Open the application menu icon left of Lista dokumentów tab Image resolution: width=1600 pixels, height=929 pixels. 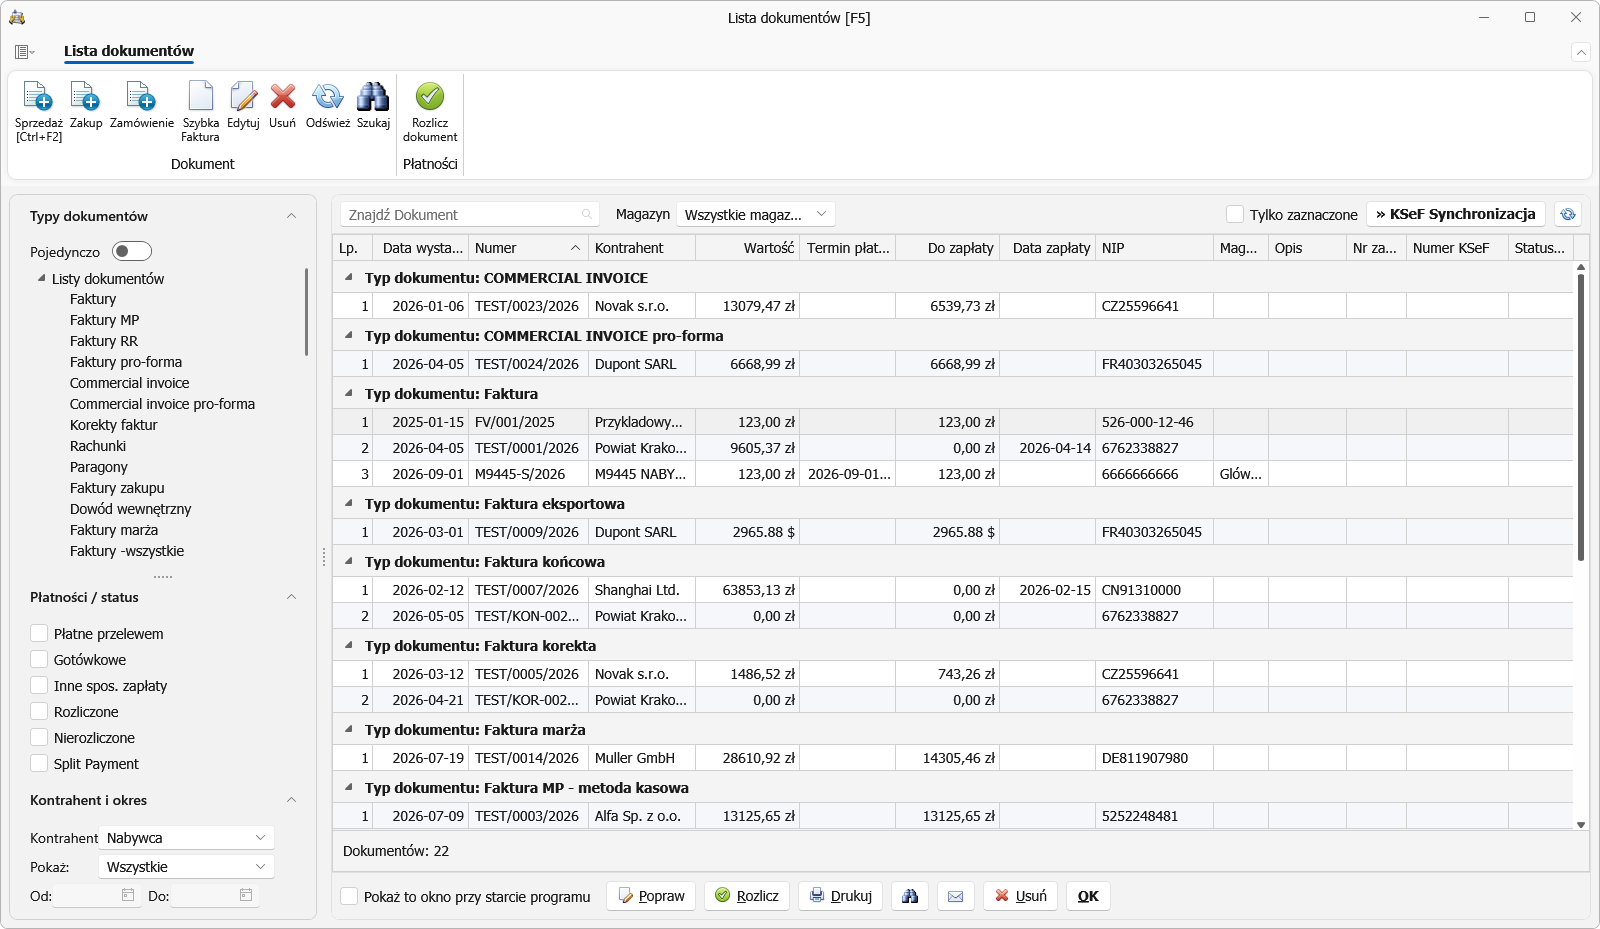pos(25,52)
